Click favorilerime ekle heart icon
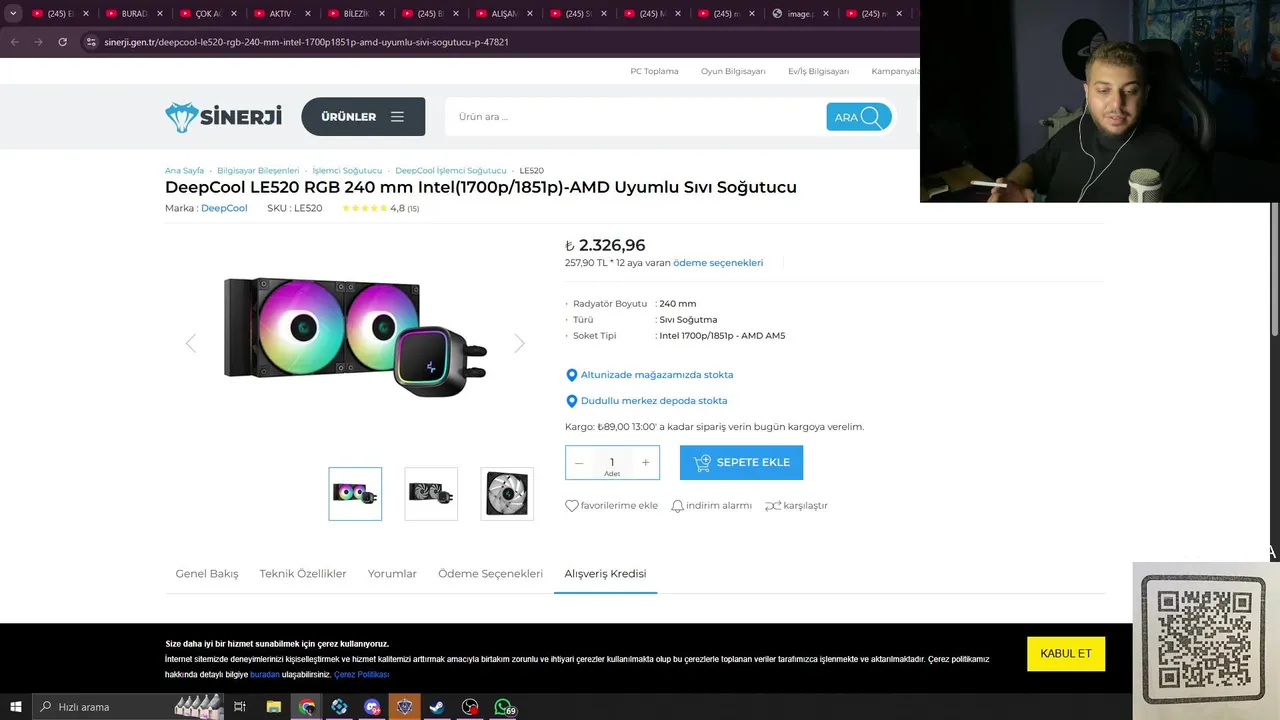 572,506
